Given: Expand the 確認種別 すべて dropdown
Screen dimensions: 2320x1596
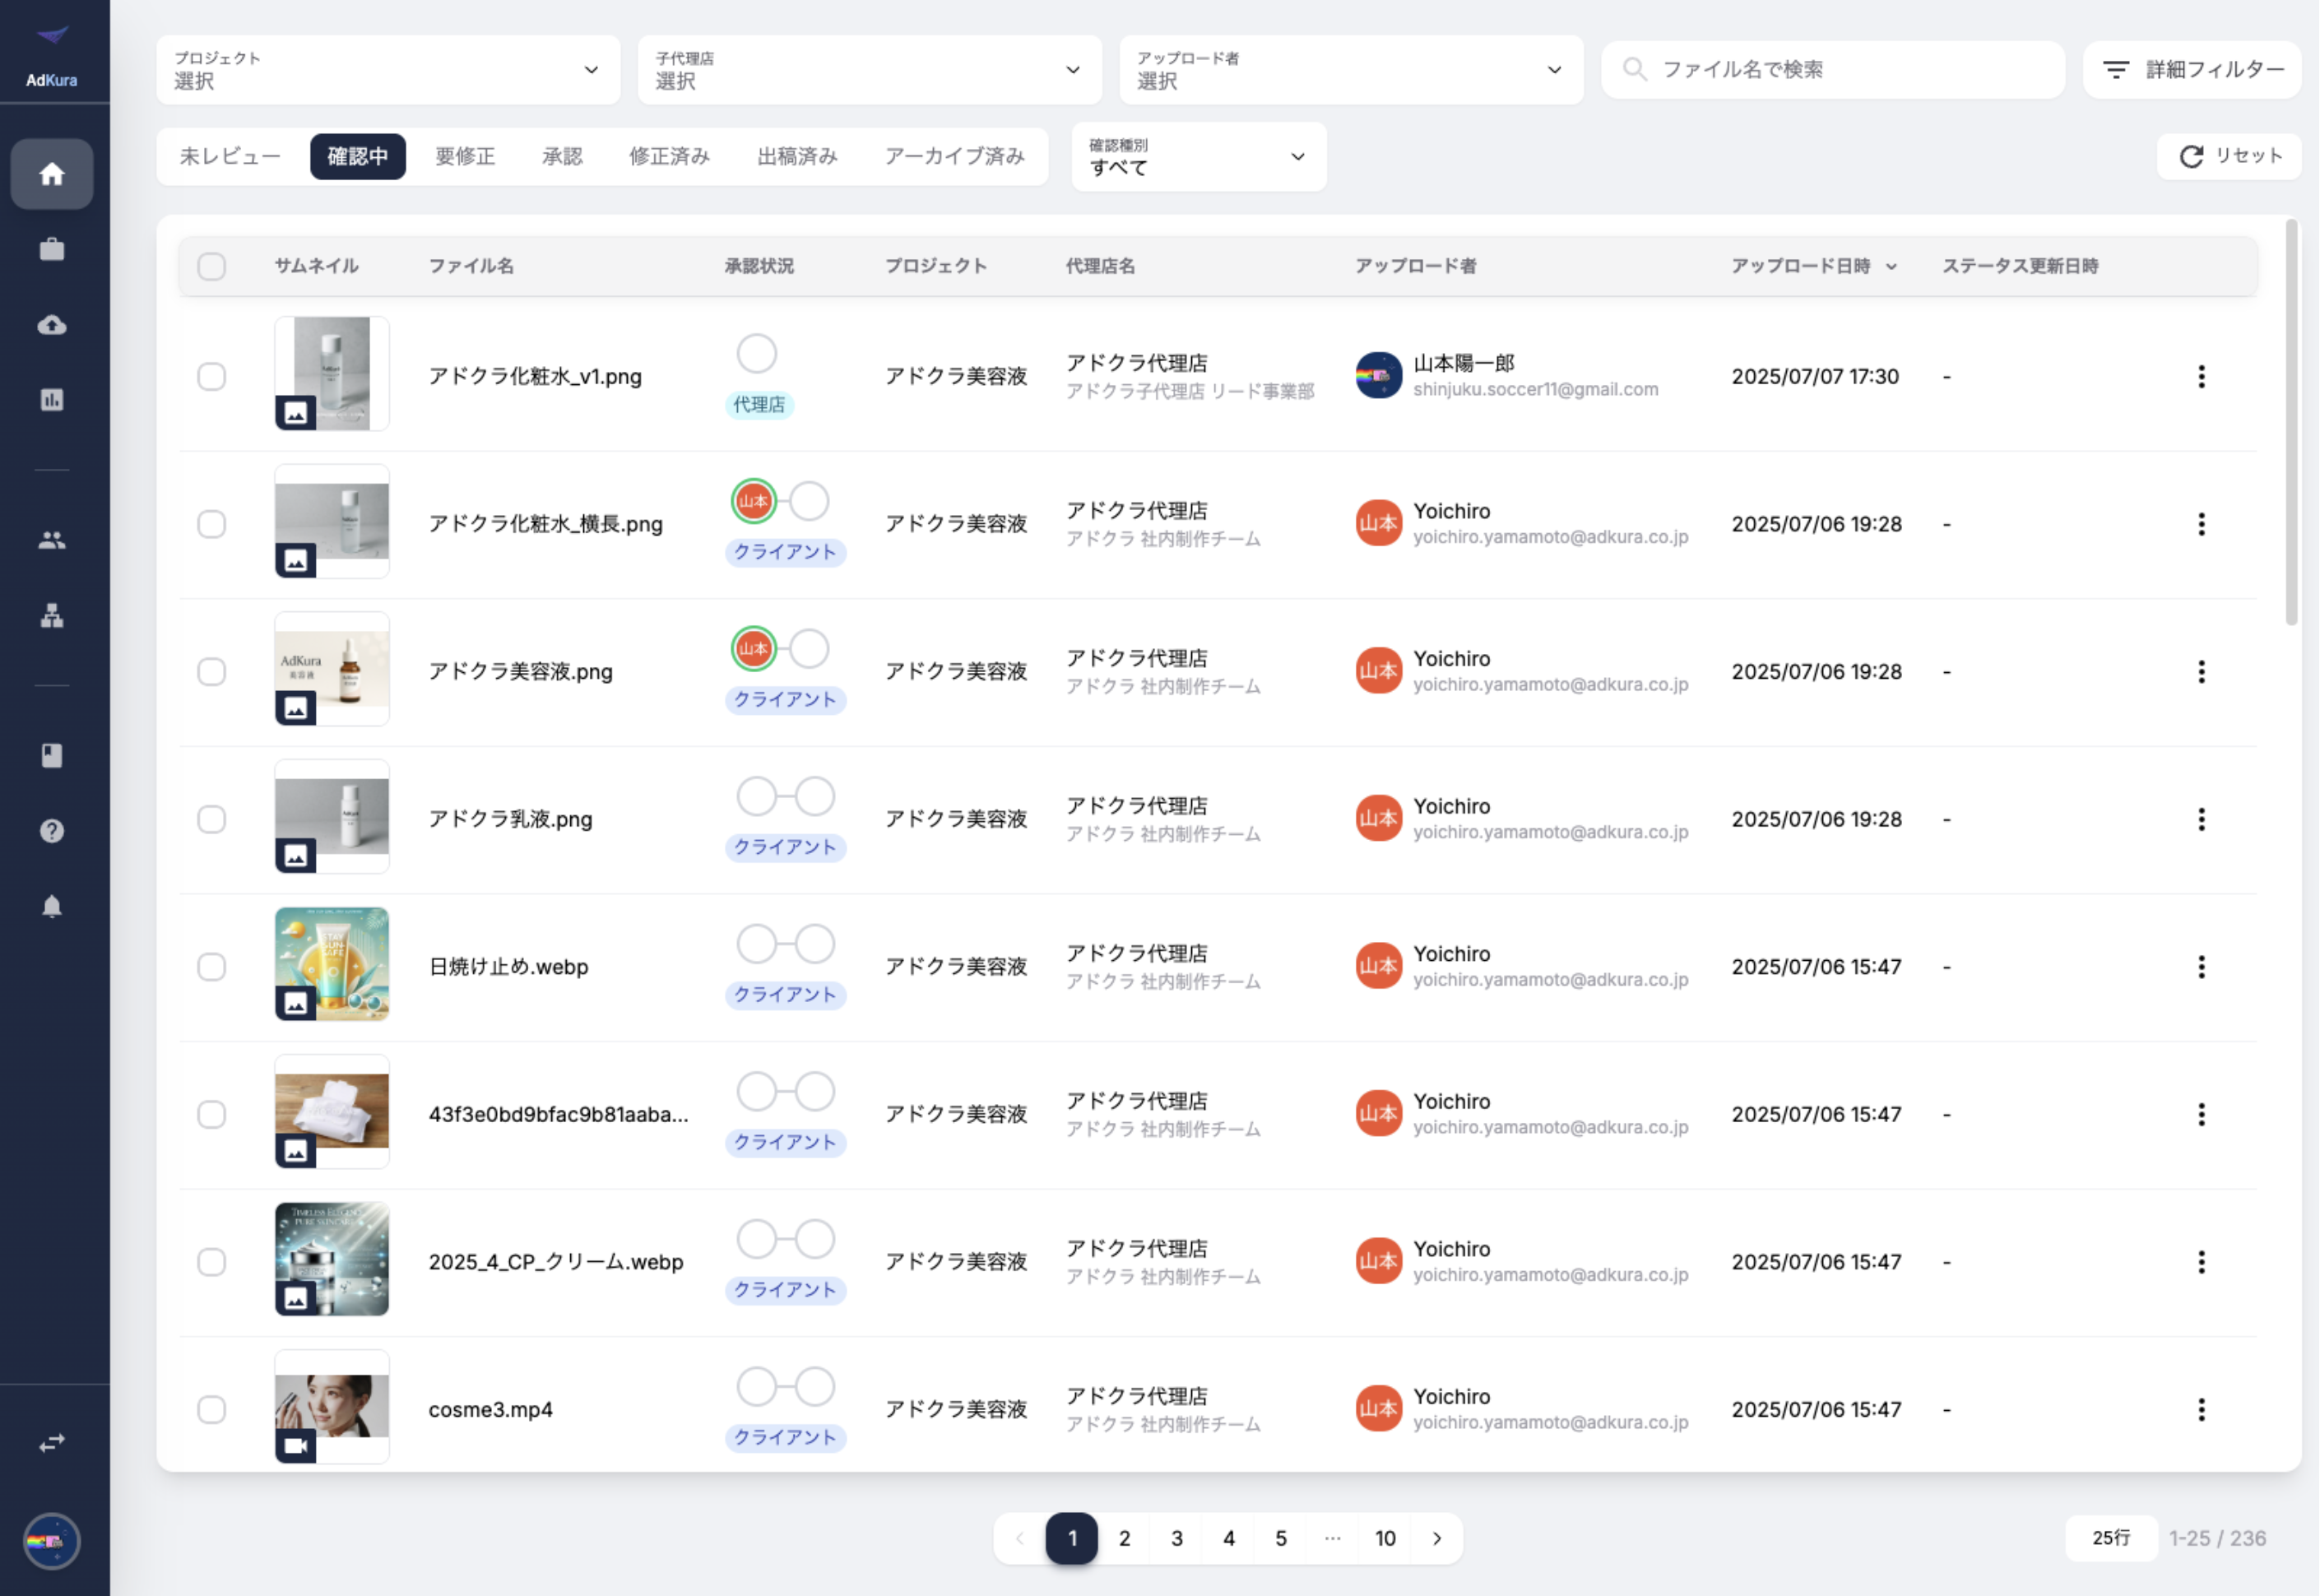Looking at the screenshot, I should [1198, 157].
